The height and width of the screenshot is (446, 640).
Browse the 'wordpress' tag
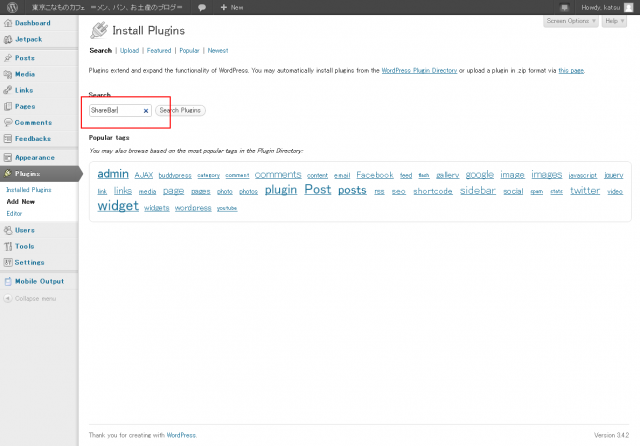click(193, 208)
